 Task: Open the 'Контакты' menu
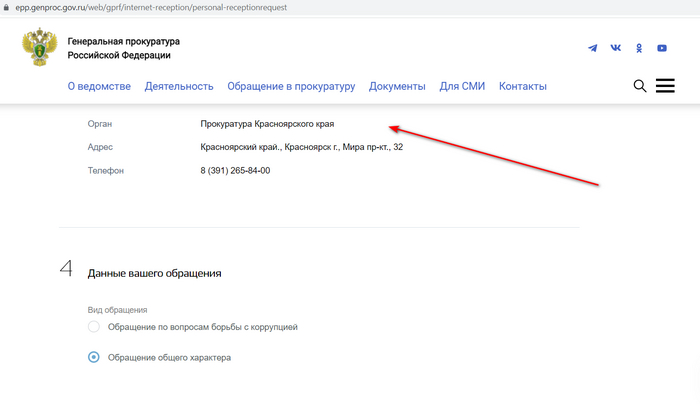(x=523, y=86)
